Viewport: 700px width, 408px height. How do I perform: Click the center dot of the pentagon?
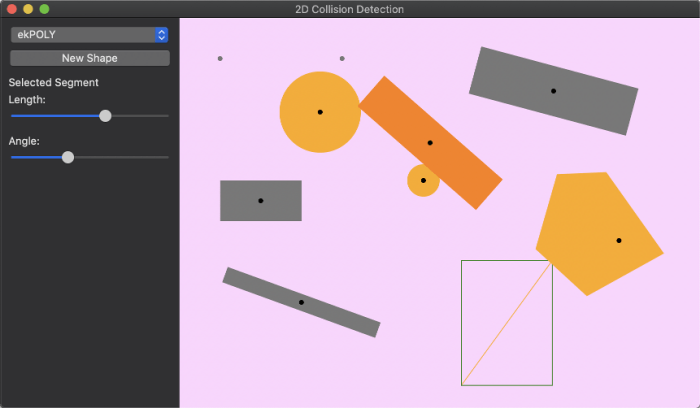coord(619,240)
